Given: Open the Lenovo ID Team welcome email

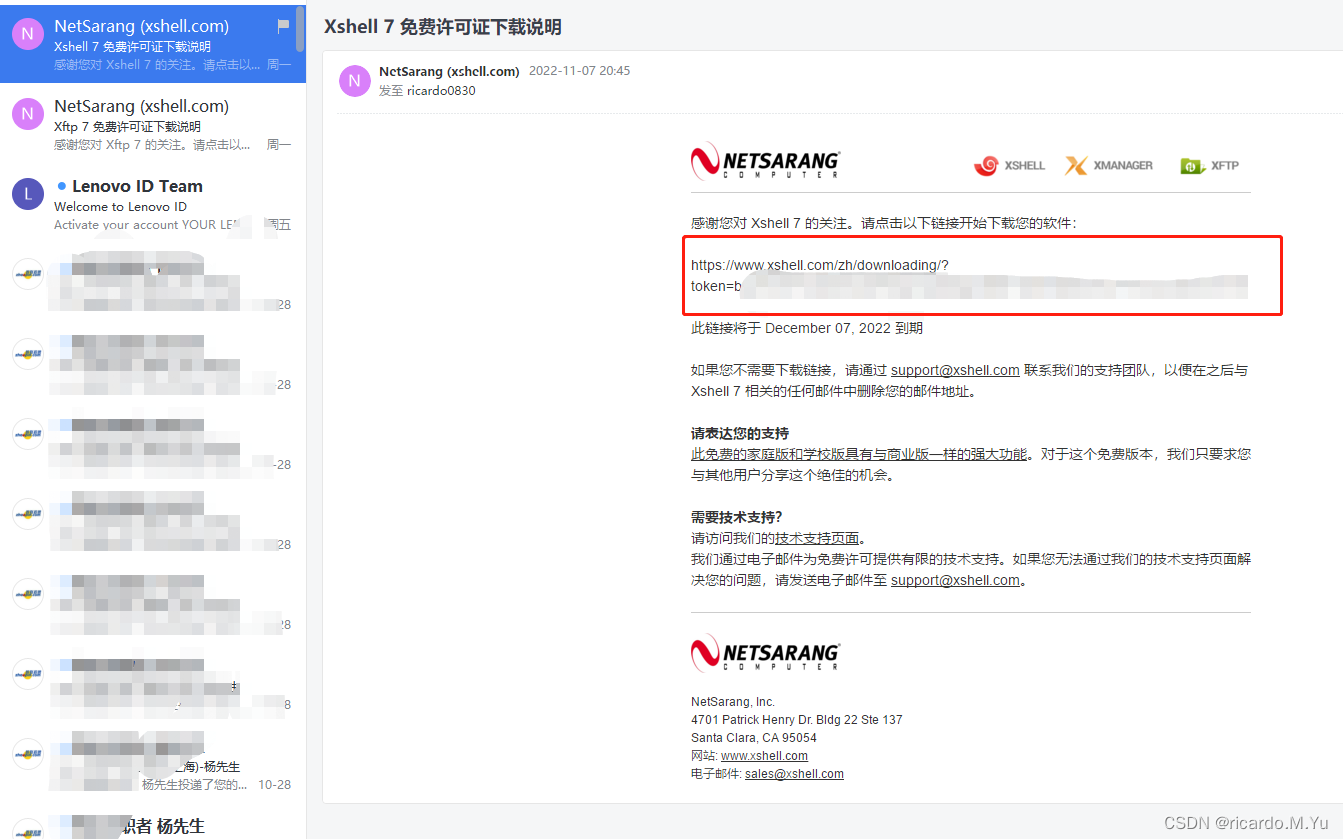Looking at the screenshot, I should pyautogui.click(x=152, y=204).
